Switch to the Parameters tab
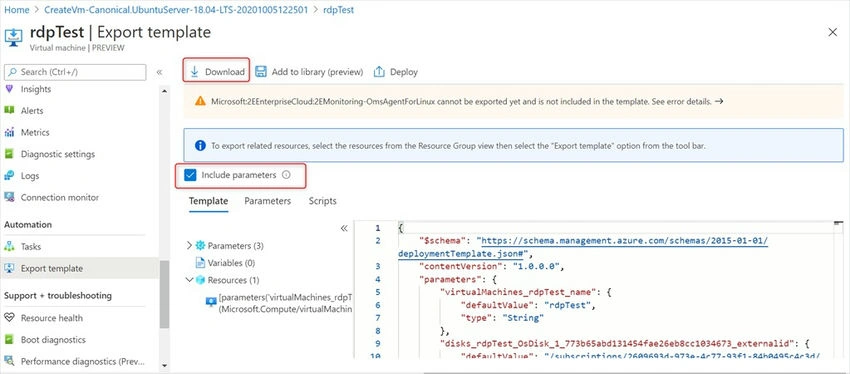The image size is (850, 374). coord(267,201)
